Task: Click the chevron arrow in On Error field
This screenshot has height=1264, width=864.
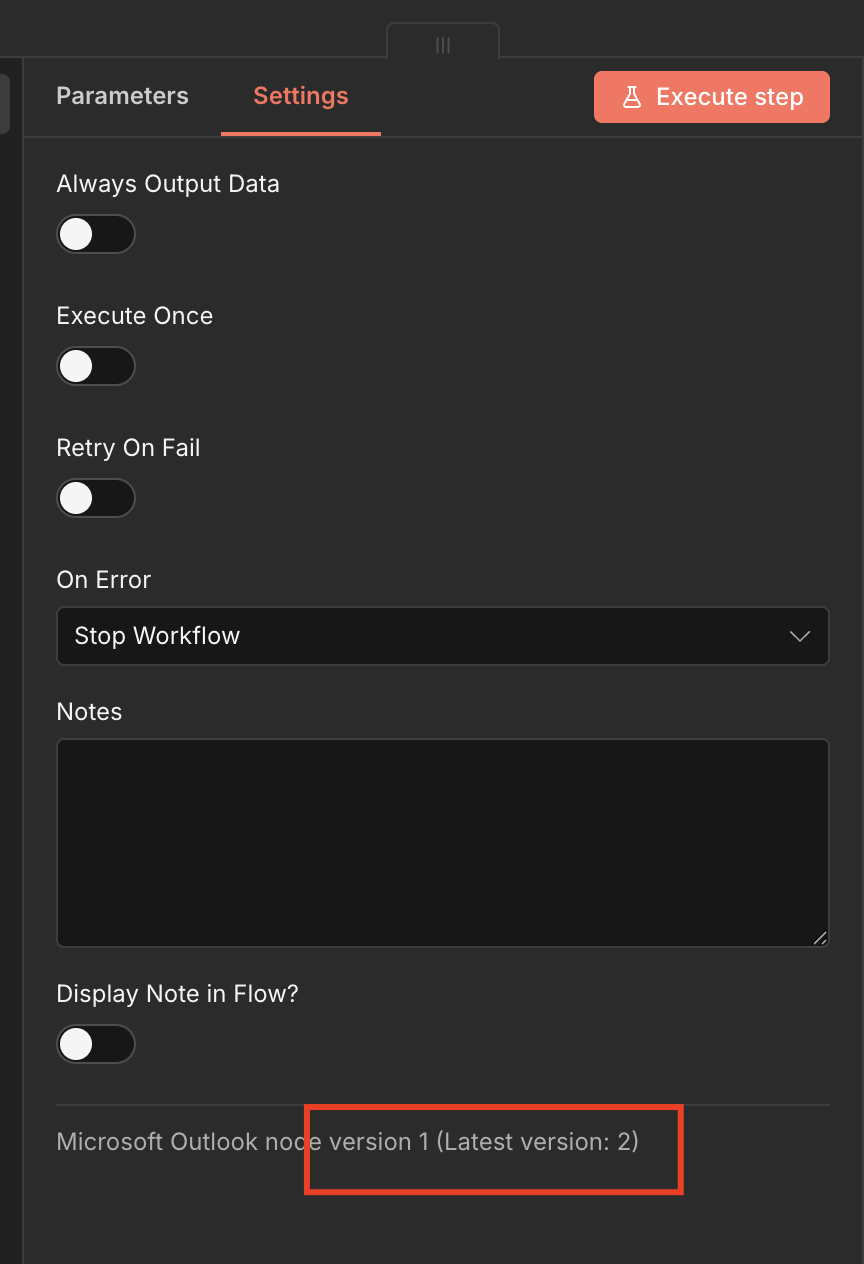Action: (x=800, y=636)
